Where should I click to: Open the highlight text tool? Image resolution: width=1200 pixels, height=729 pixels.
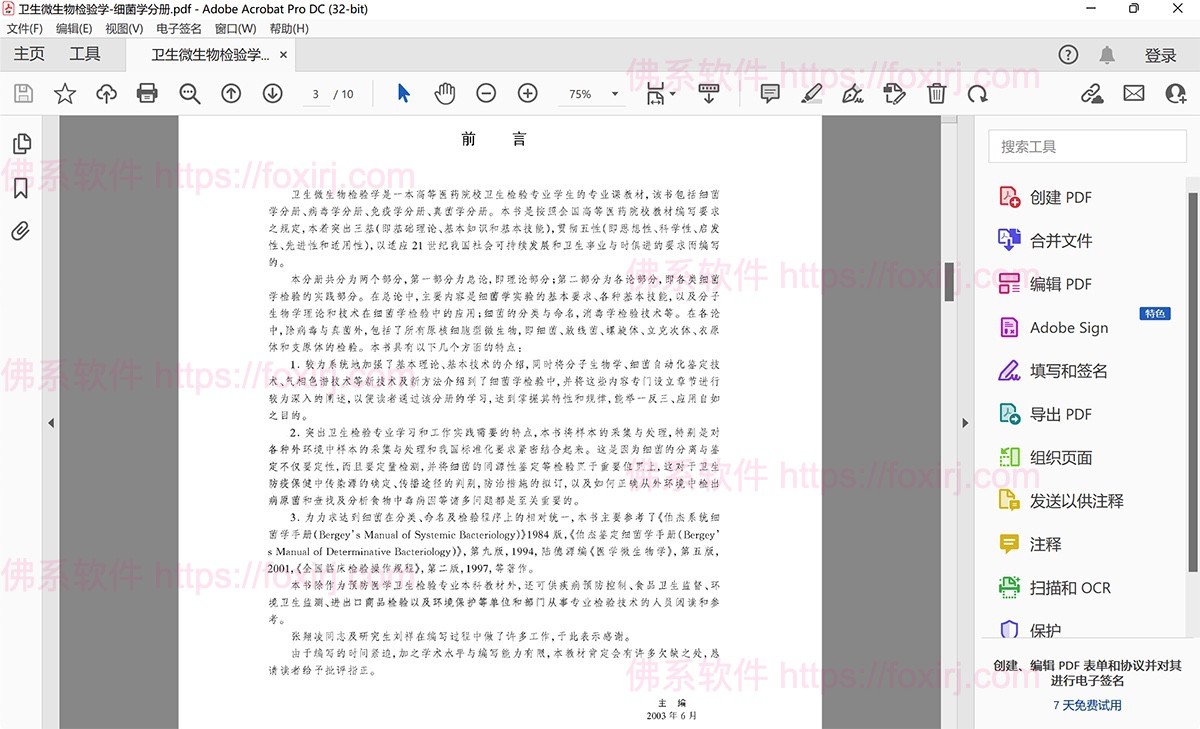click(x=812, y=93)
